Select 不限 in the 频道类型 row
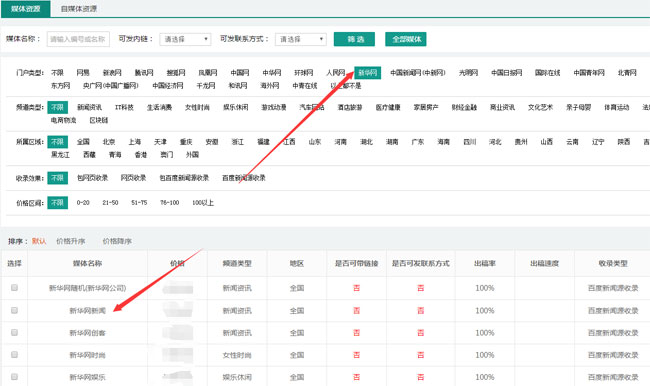Viewport: 650px width, 386px height. coord(57,107)
